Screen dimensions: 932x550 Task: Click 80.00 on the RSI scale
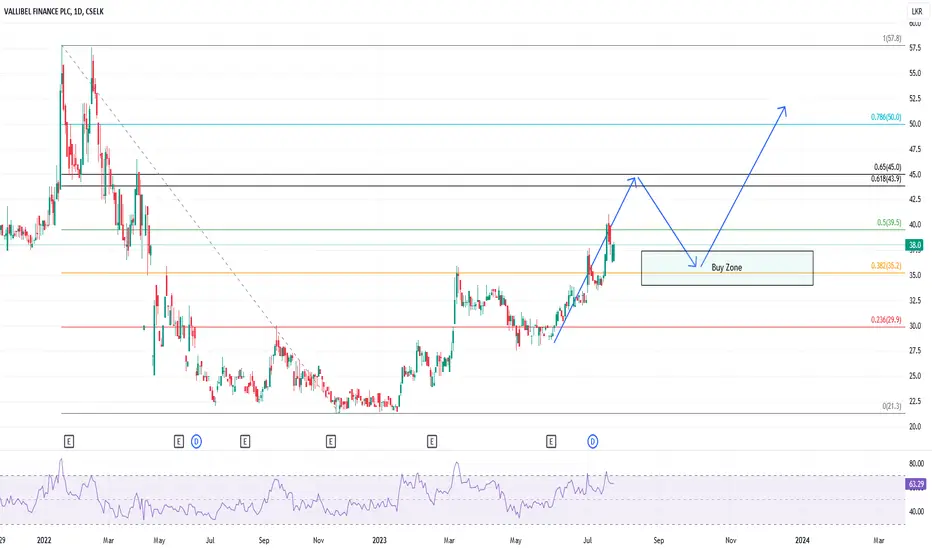916,464
